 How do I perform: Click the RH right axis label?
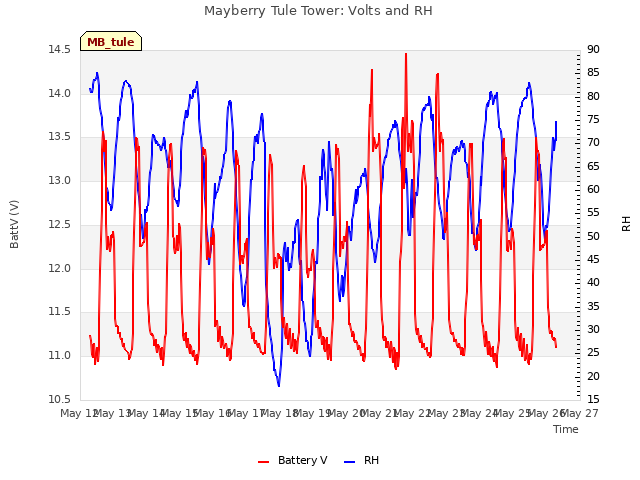pyautogui.click(x=626, y=224)
